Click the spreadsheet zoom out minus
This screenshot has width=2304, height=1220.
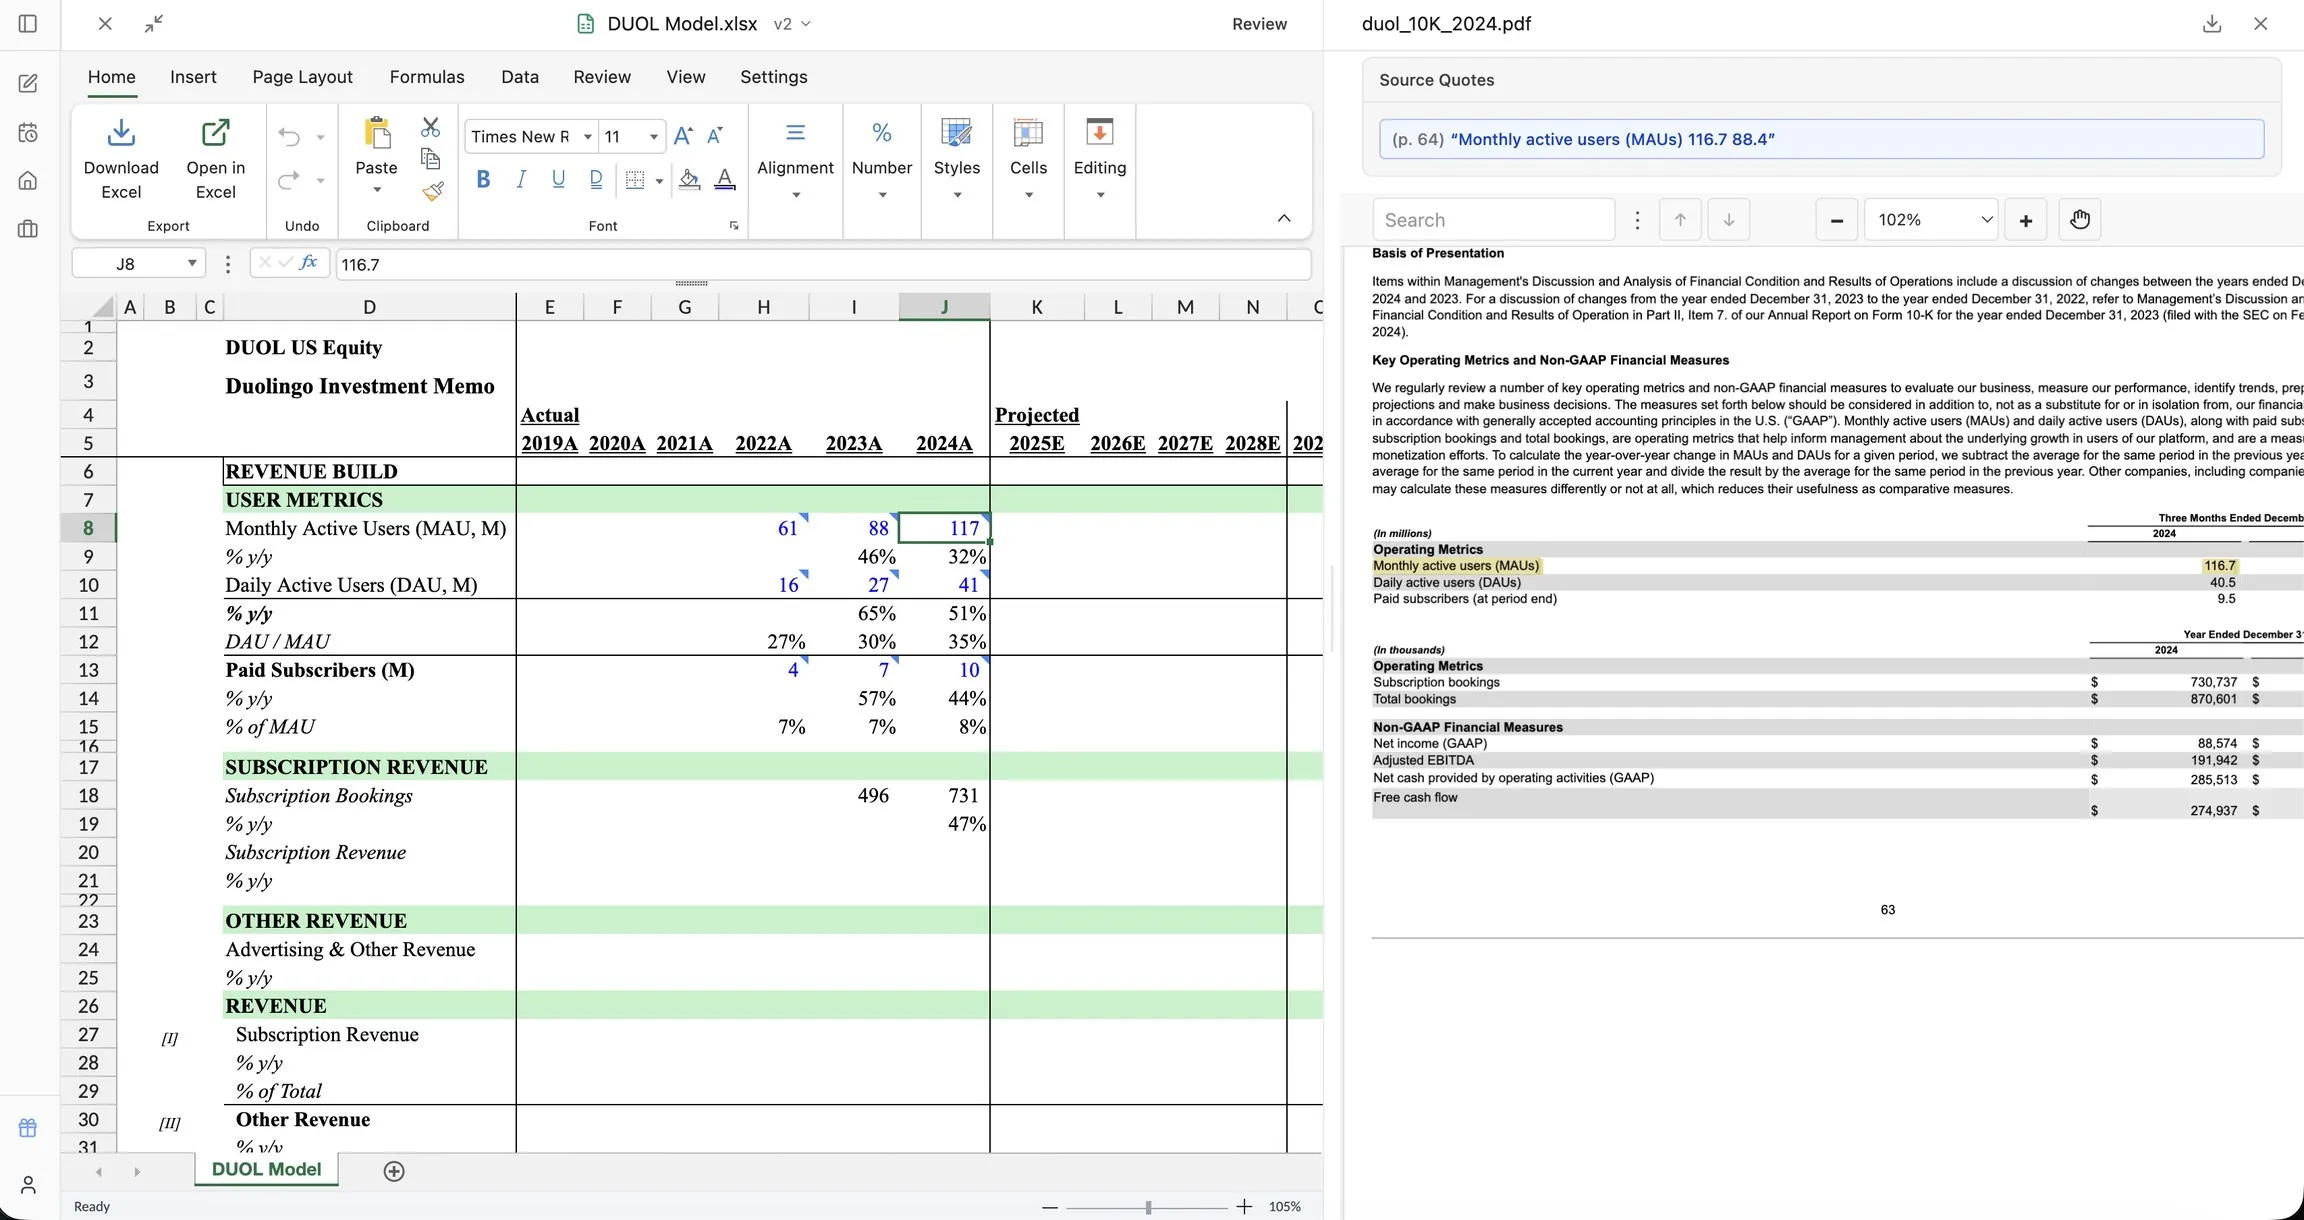[x=1049, y=1207]
